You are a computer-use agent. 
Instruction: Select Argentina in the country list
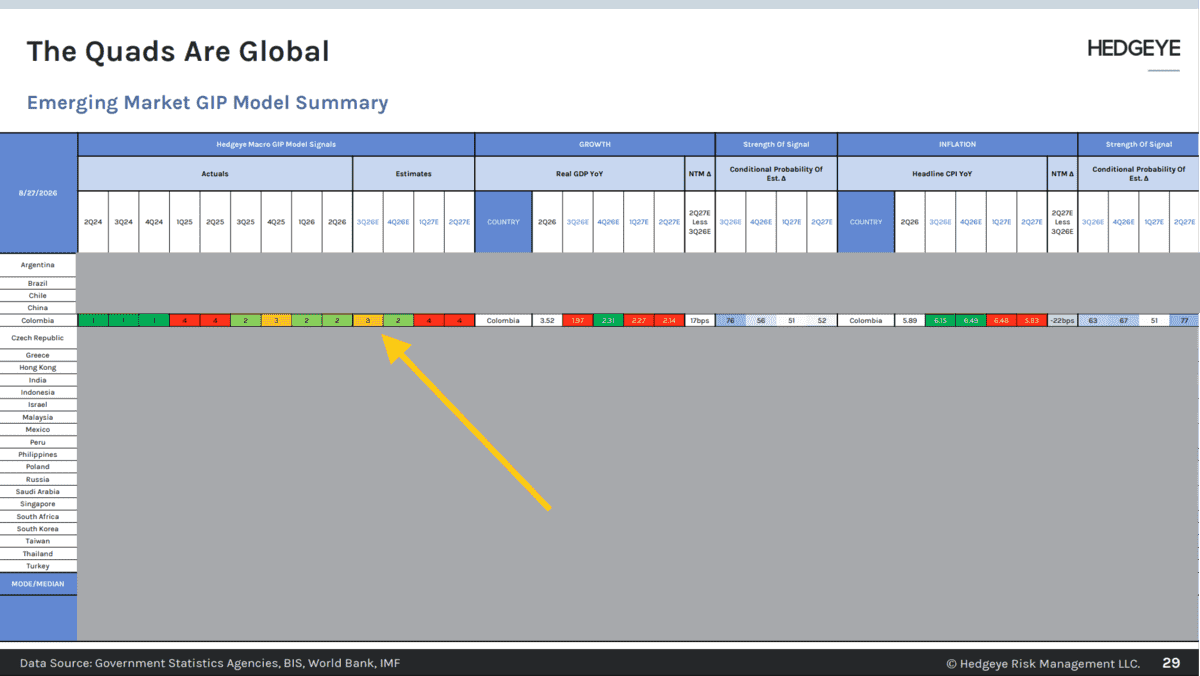pyautogui.click(x=38, y=266)
